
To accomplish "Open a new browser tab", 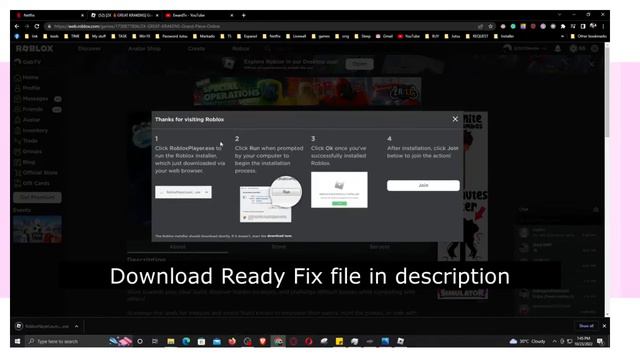I will [244, 15].
